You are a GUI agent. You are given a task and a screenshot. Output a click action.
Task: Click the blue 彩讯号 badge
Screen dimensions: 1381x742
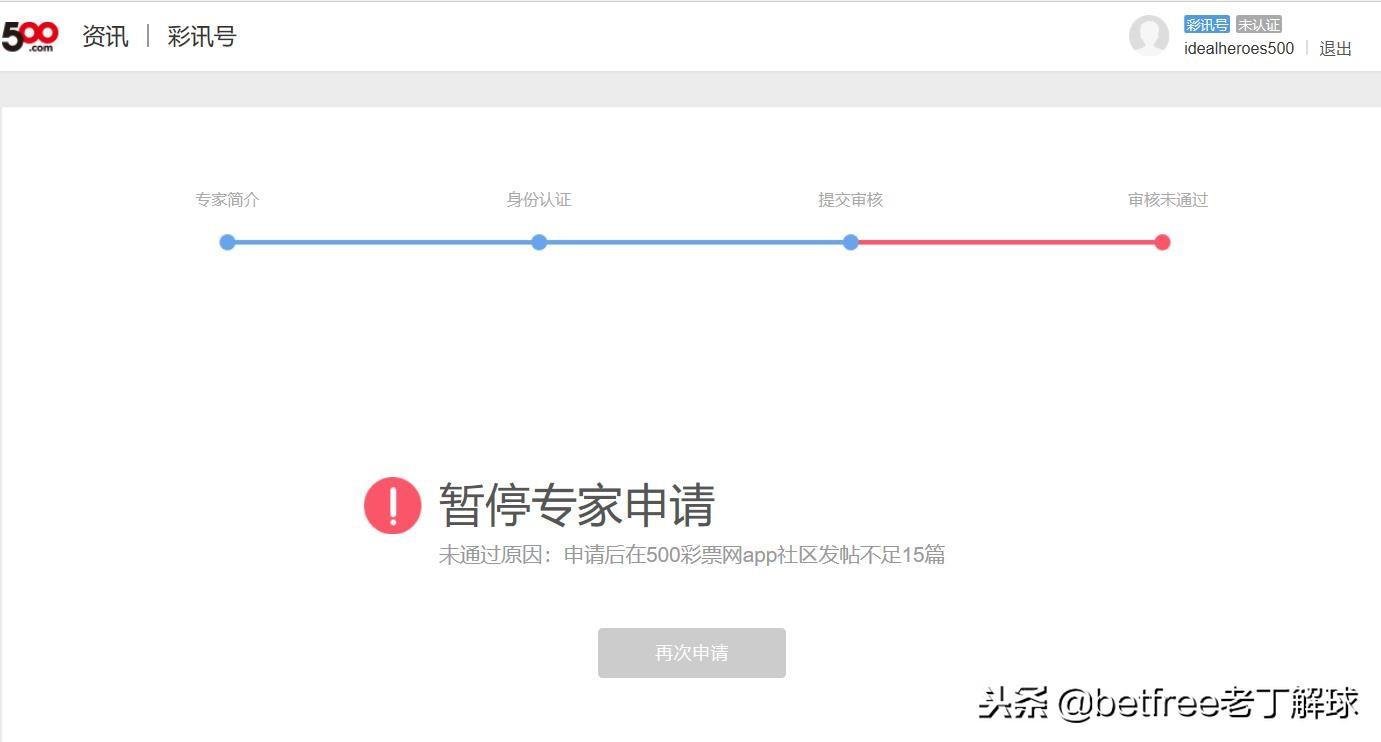click(1207, 25)
